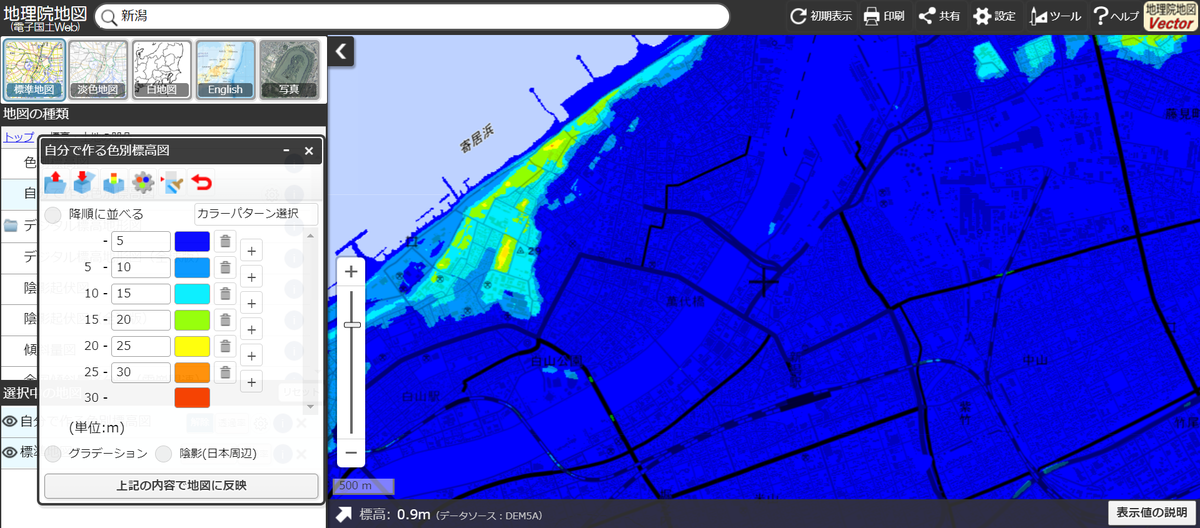Delete the row with value 5
Viewport: 1200px width, 528px height.
coord(226,241)
